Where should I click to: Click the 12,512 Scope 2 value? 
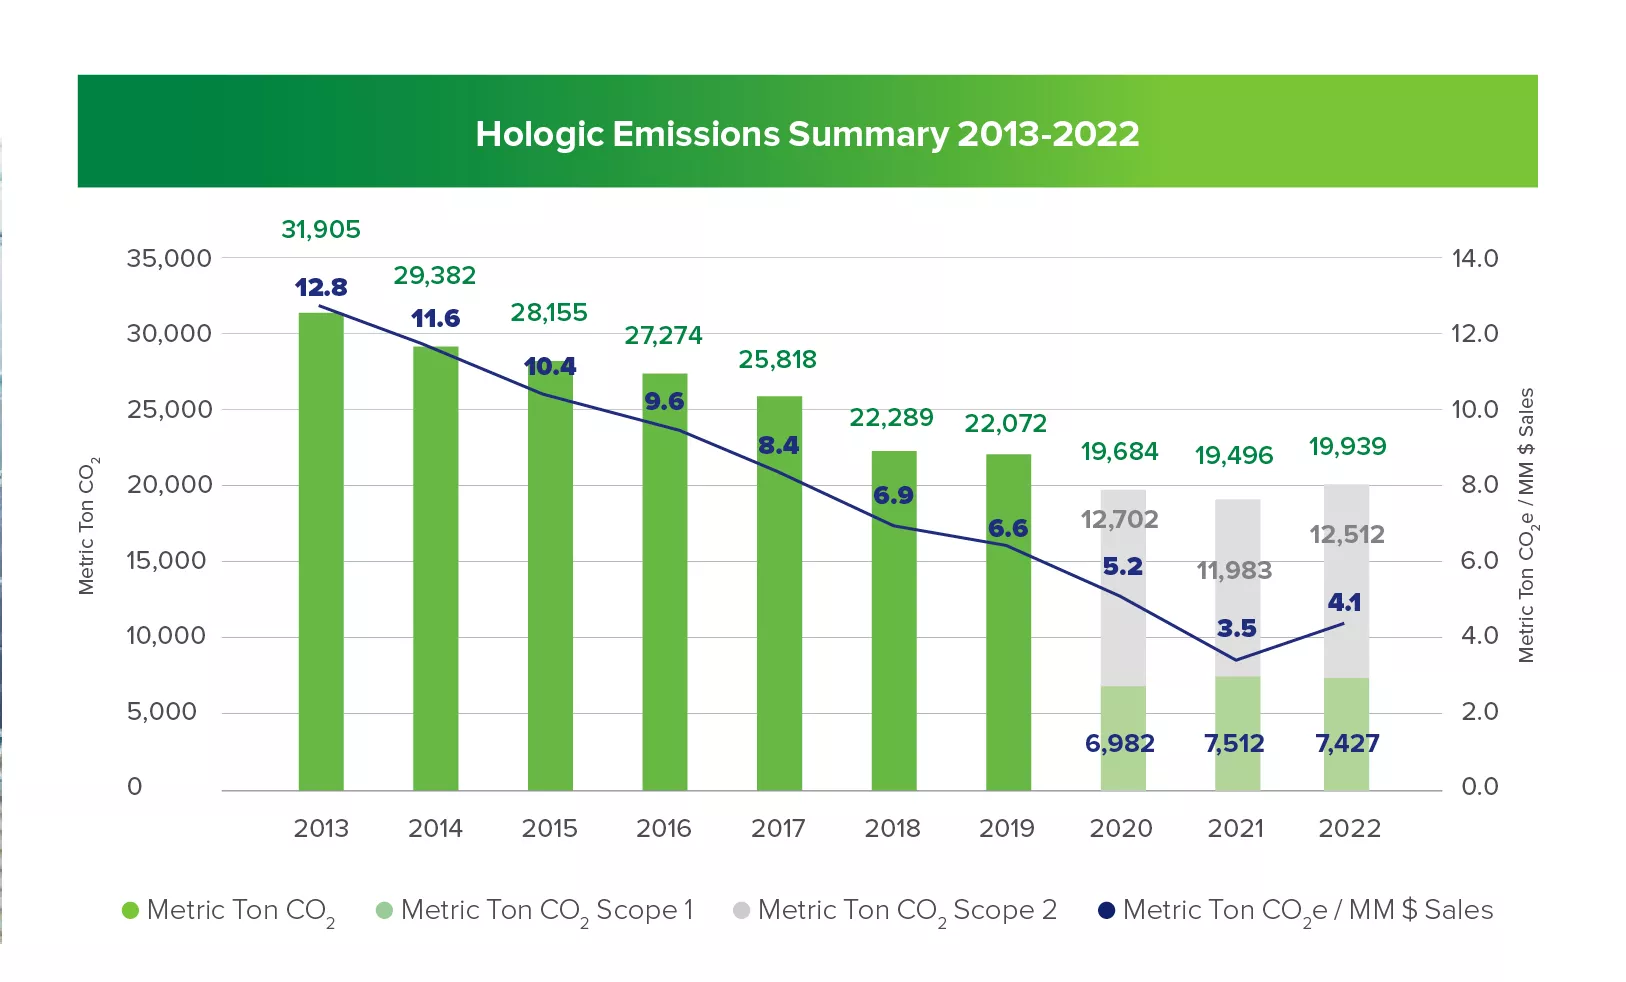[1348, 535]
